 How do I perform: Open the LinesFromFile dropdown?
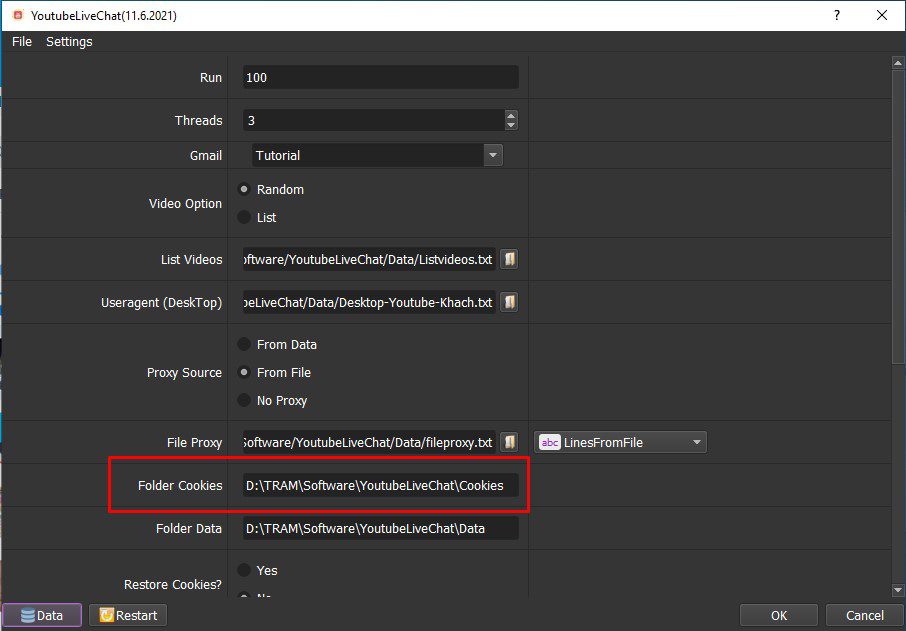tap(621, 442)
